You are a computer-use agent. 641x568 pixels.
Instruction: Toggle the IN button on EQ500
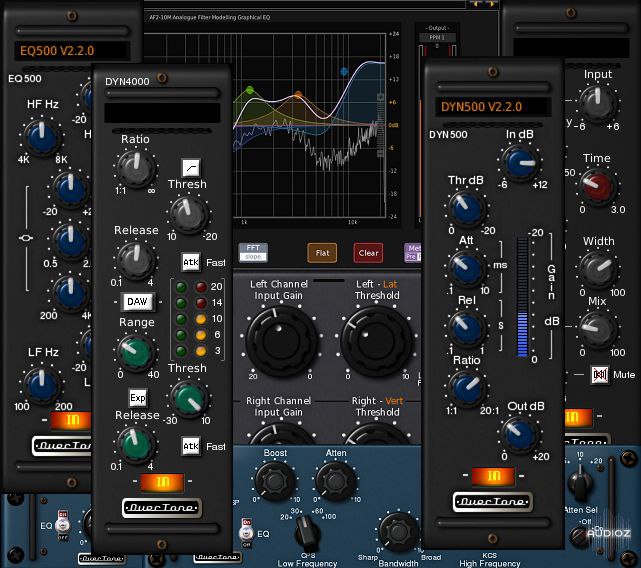(71, 420)
